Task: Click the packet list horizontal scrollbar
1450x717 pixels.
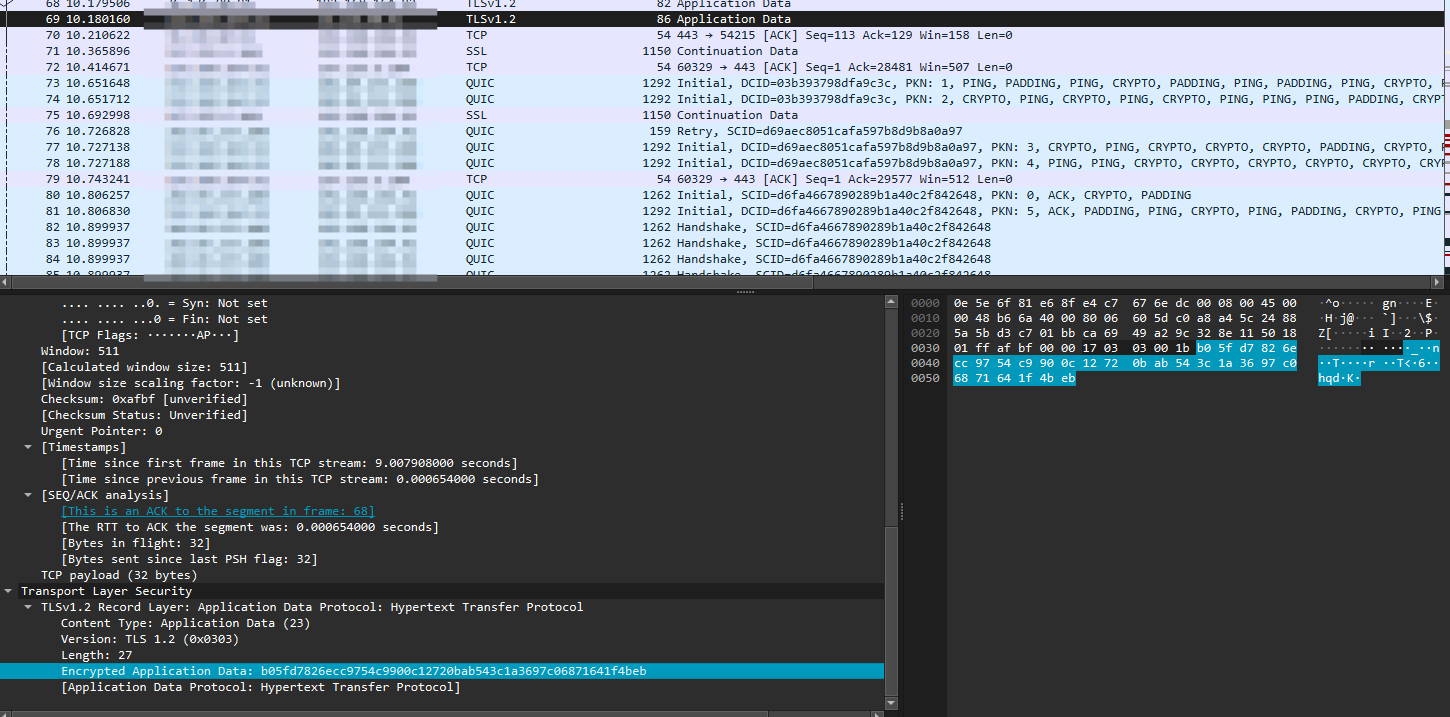Action: tap(720, 281)
